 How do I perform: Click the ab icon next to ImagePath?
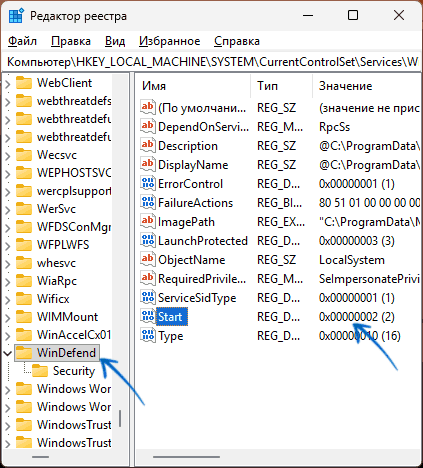[148, 222]
